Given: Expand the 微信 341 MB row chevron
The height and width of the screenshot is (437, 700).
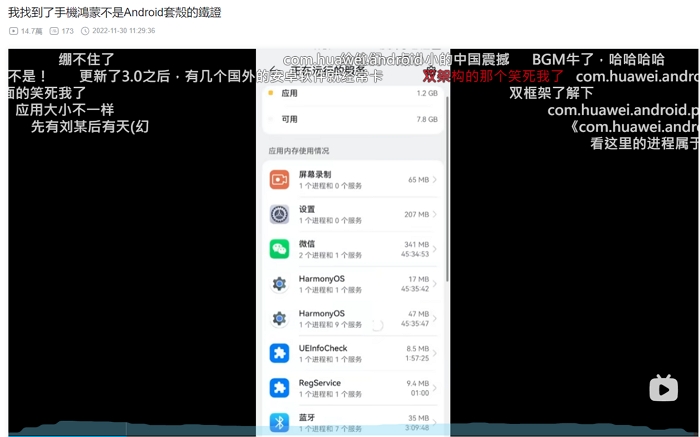Looking at the screenshot, I should [x=435, y=249].
